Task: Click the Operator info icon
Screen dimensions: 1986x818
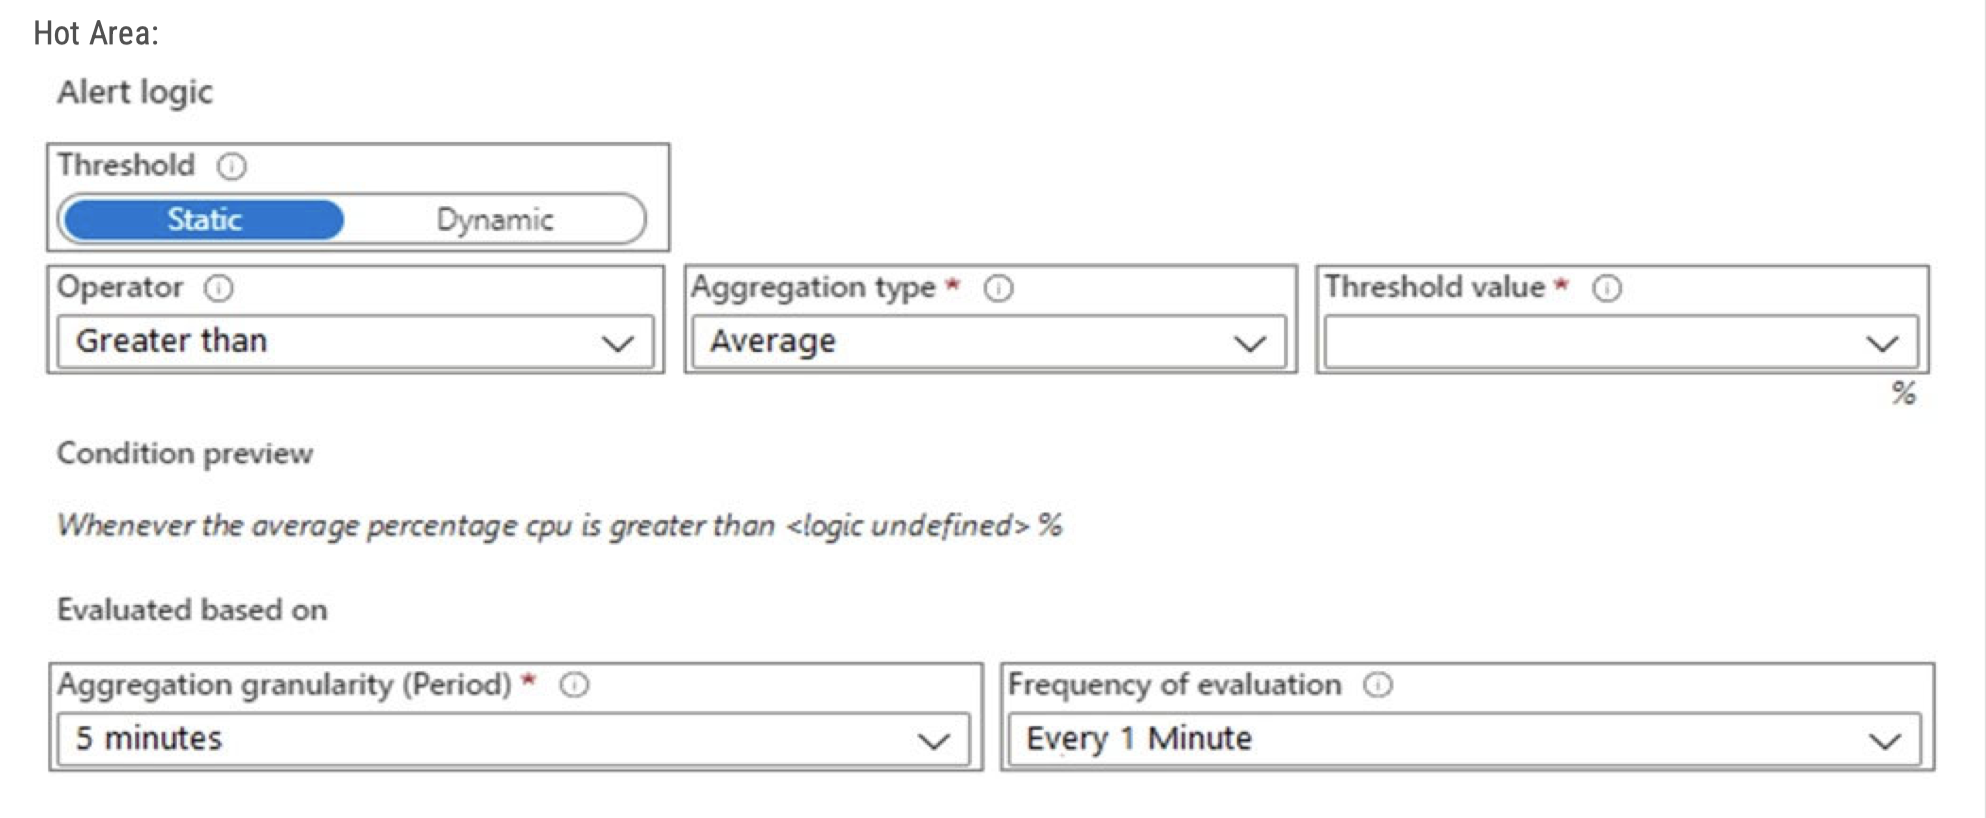Action: [x=219, y=288]
